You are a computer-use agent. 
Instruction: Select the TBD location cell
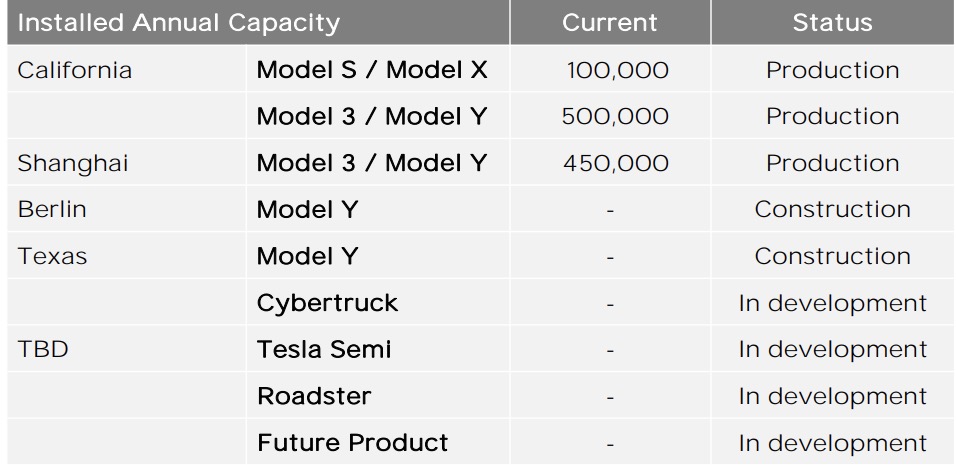[x=43, y=349]
